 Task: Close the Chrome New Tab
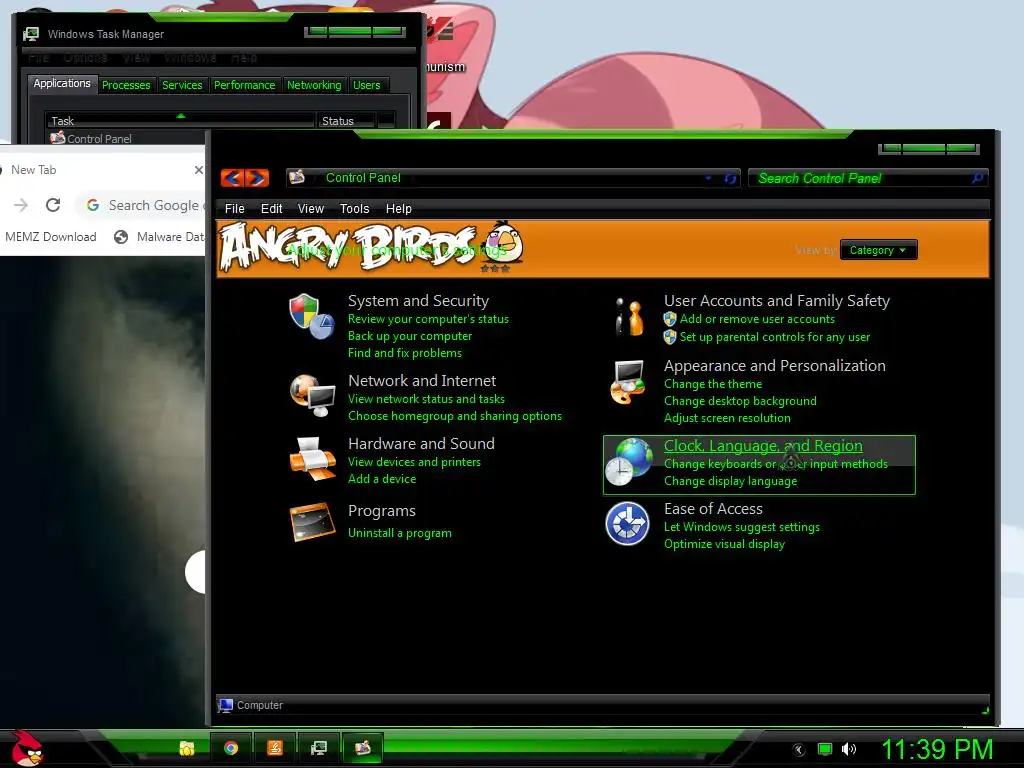pos(199,170)
